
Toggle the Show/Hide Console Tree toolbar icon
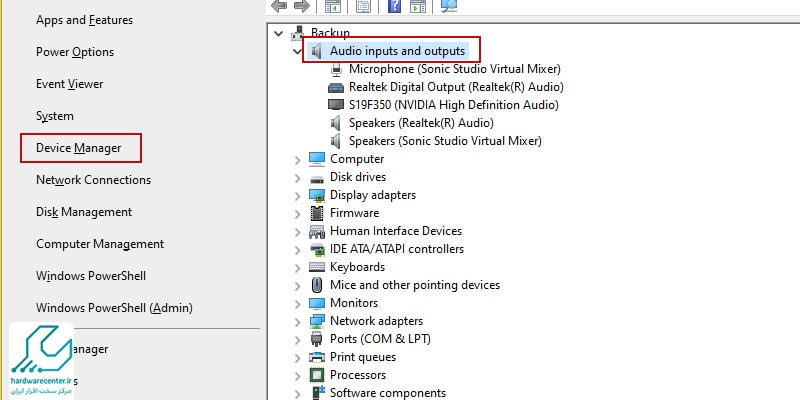coord(333,6)
